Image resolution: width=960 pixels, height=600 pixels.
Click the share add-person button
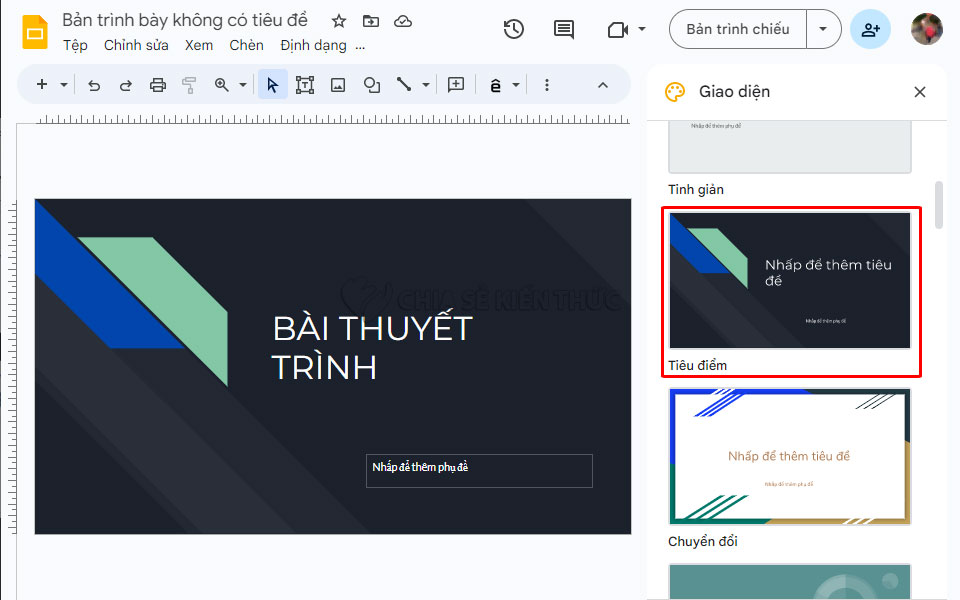(x=870, y=29)
